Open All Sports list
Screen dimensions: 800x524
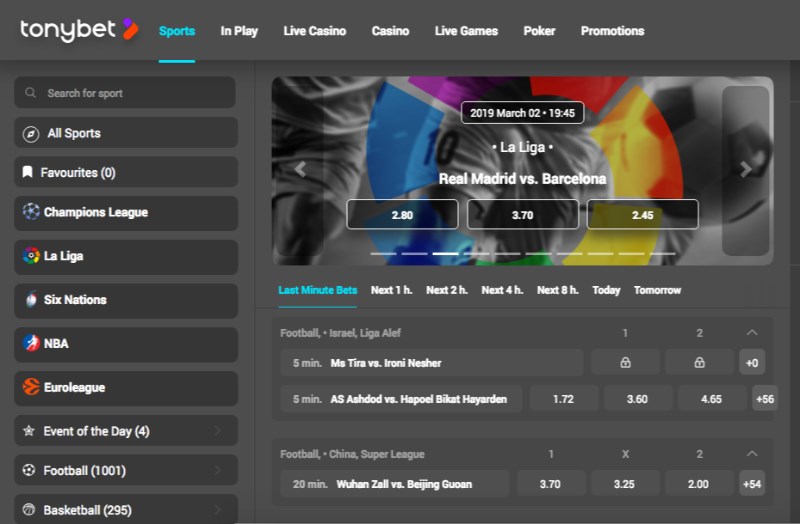click(x=126, y=133)
